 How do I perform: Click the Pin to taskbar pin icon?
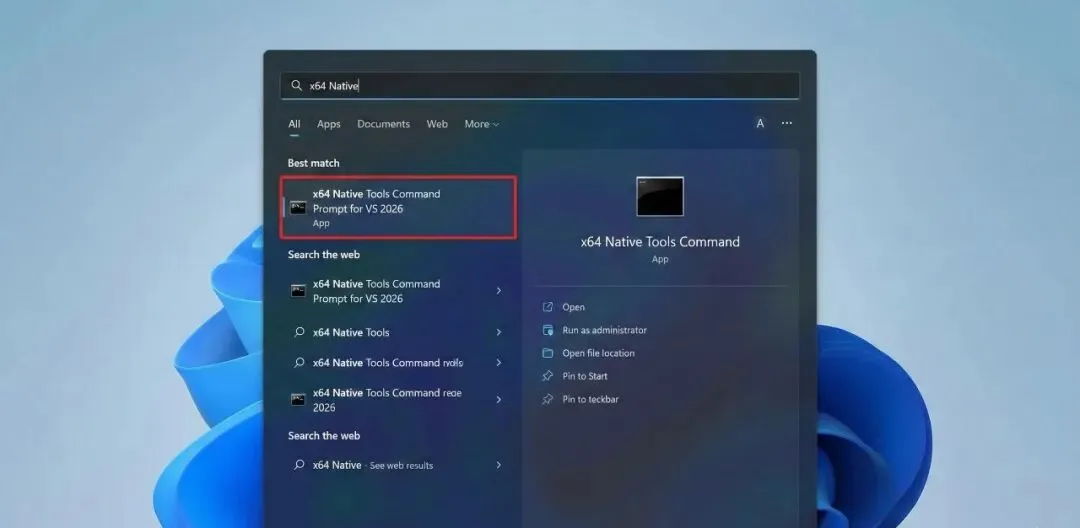coord(548,399)
